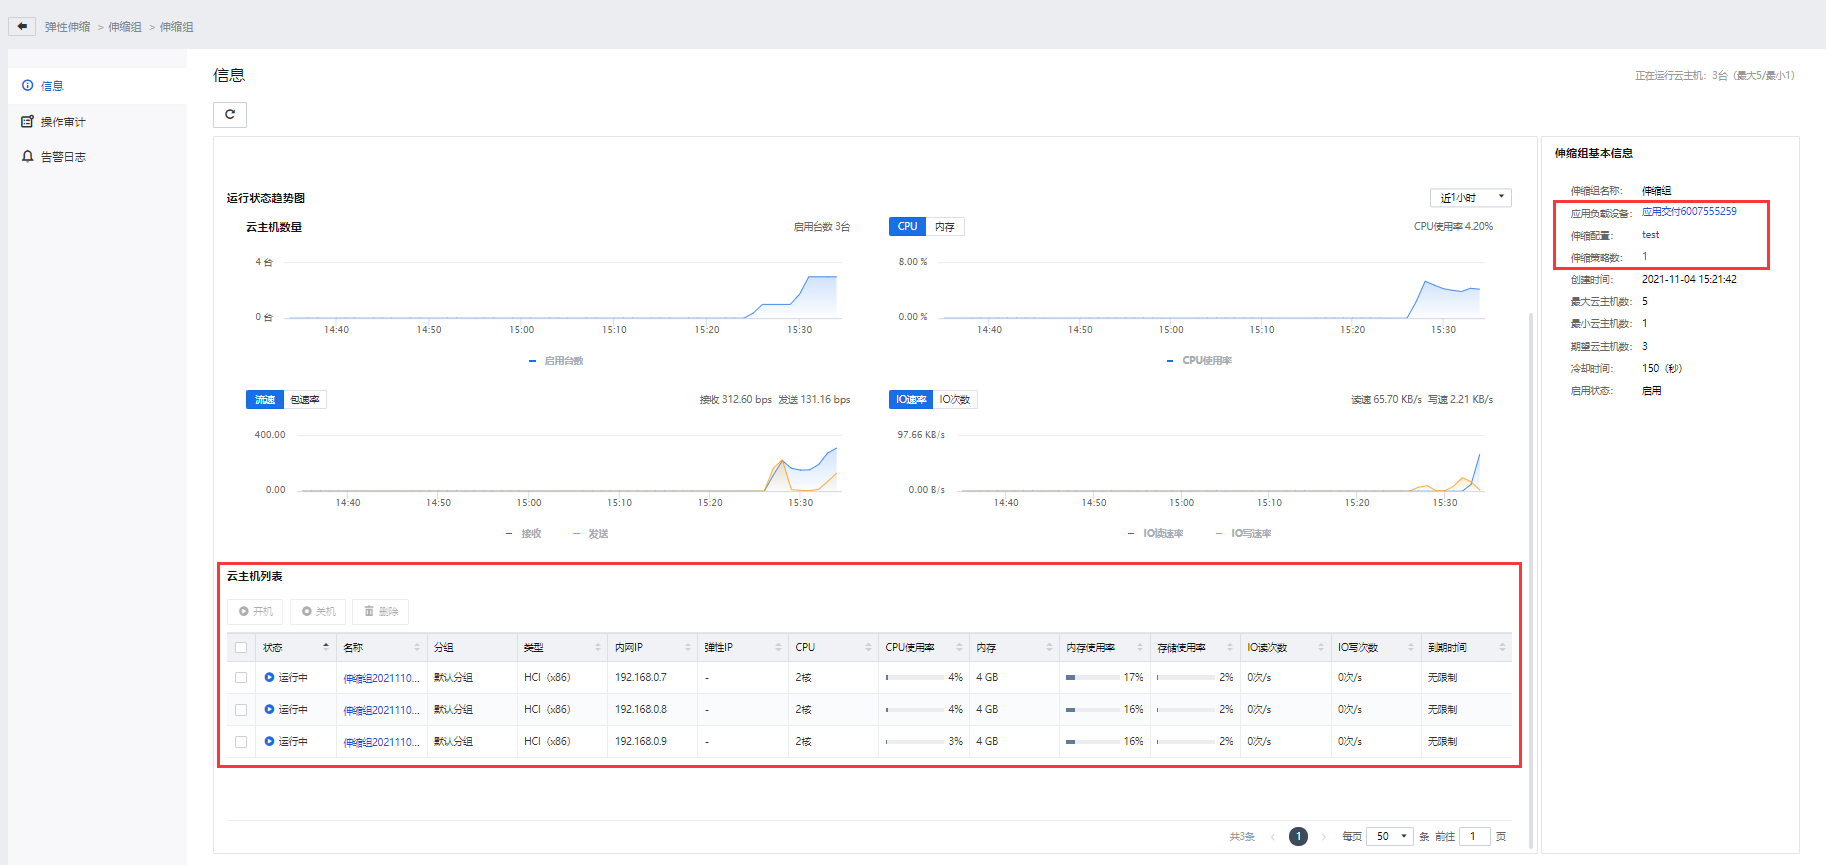Click CPU usage bar of 192.168.0.7

click(x=914, y=677)
